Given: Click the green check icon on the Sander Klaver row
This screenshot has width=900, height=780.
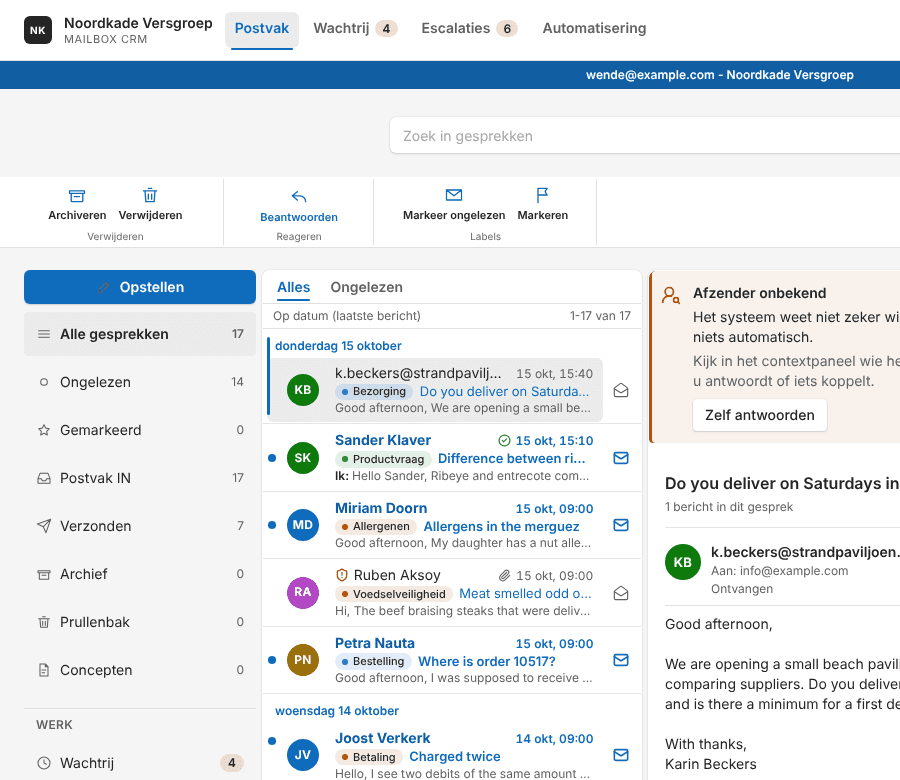Looking at the screenshot, I should (x=504, y=440).
